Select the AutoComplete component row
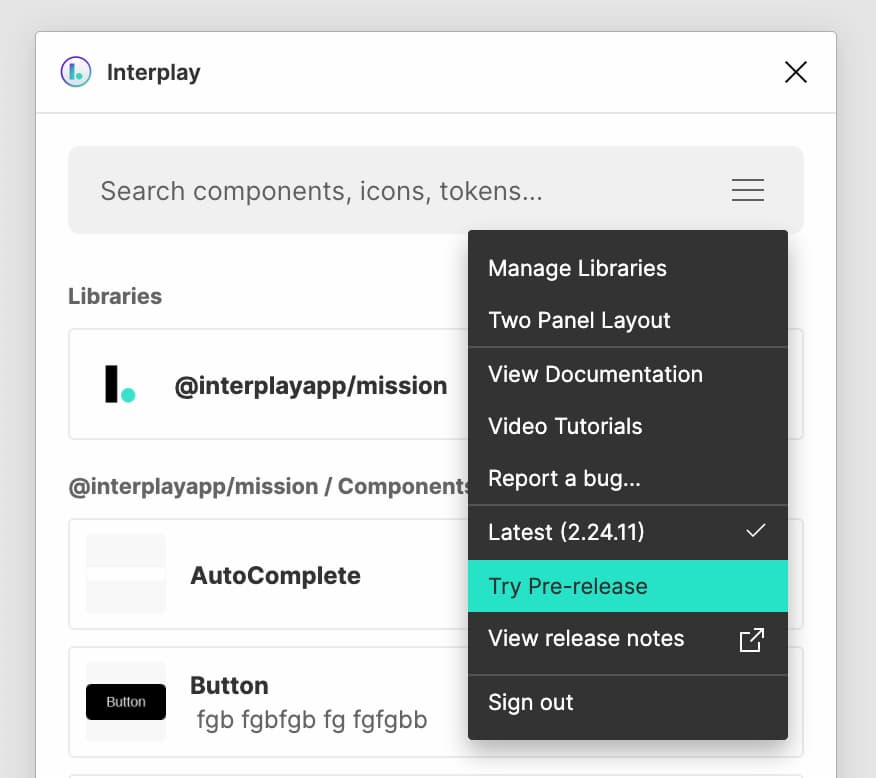 click(x=436, y=574)
